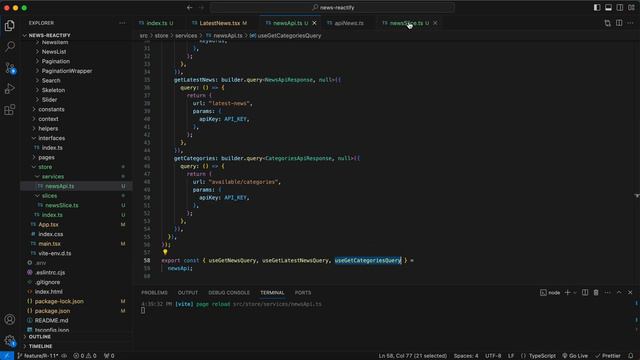
Task: Split the terminal
Action: click(585, 293)
